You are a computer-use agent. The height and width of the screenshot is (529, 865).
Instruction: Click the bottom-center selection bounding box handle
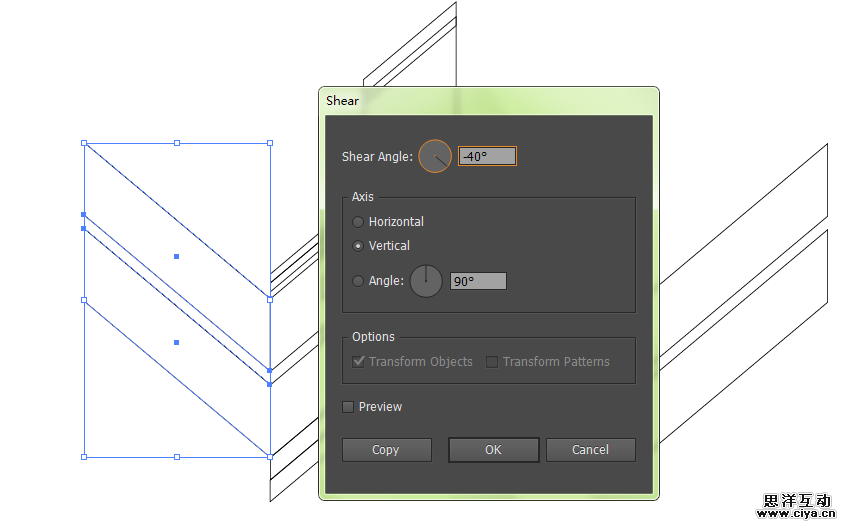click(x=177, y=457)
